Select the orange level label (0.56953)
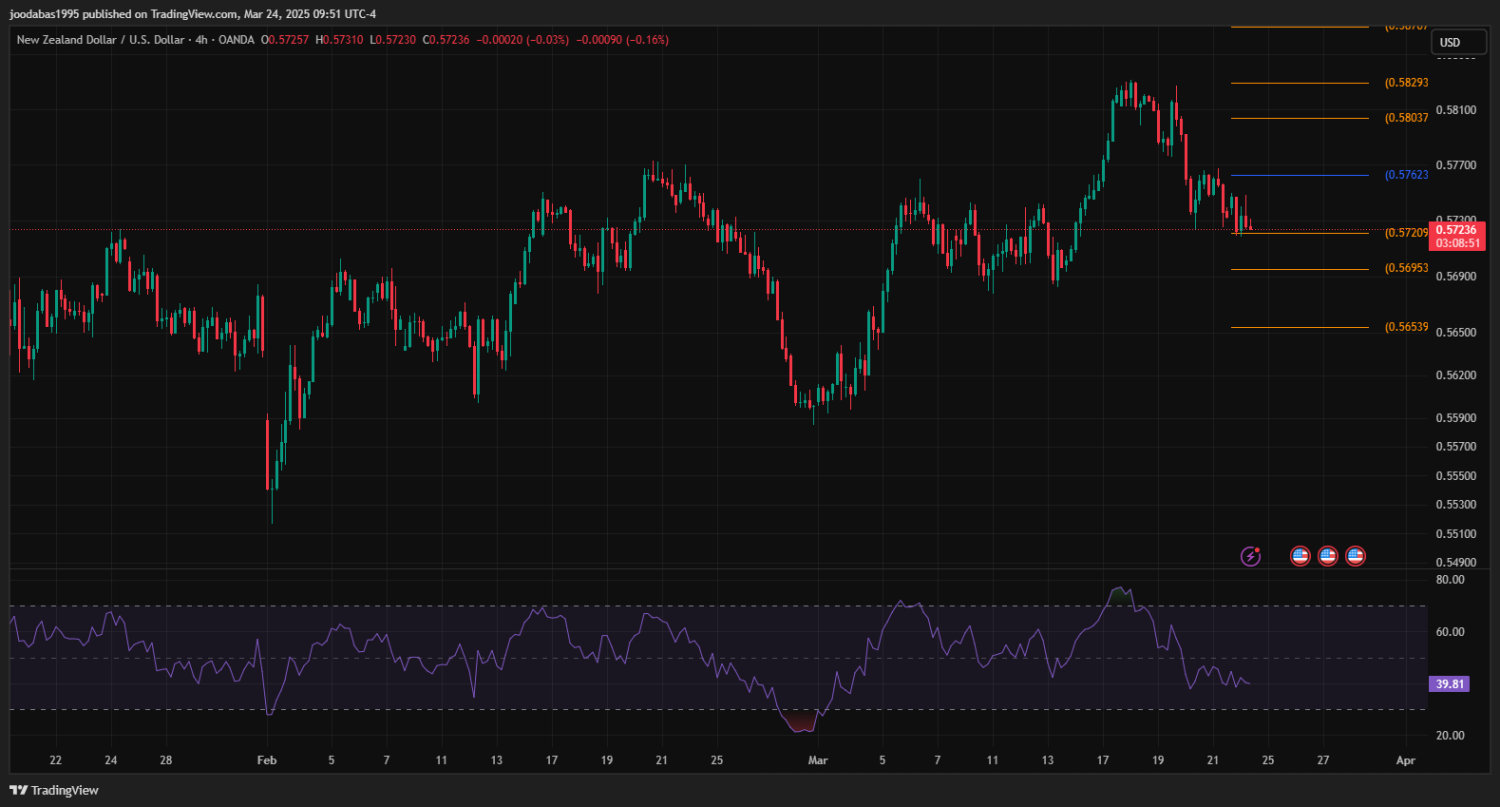 tap(1406, 269)
